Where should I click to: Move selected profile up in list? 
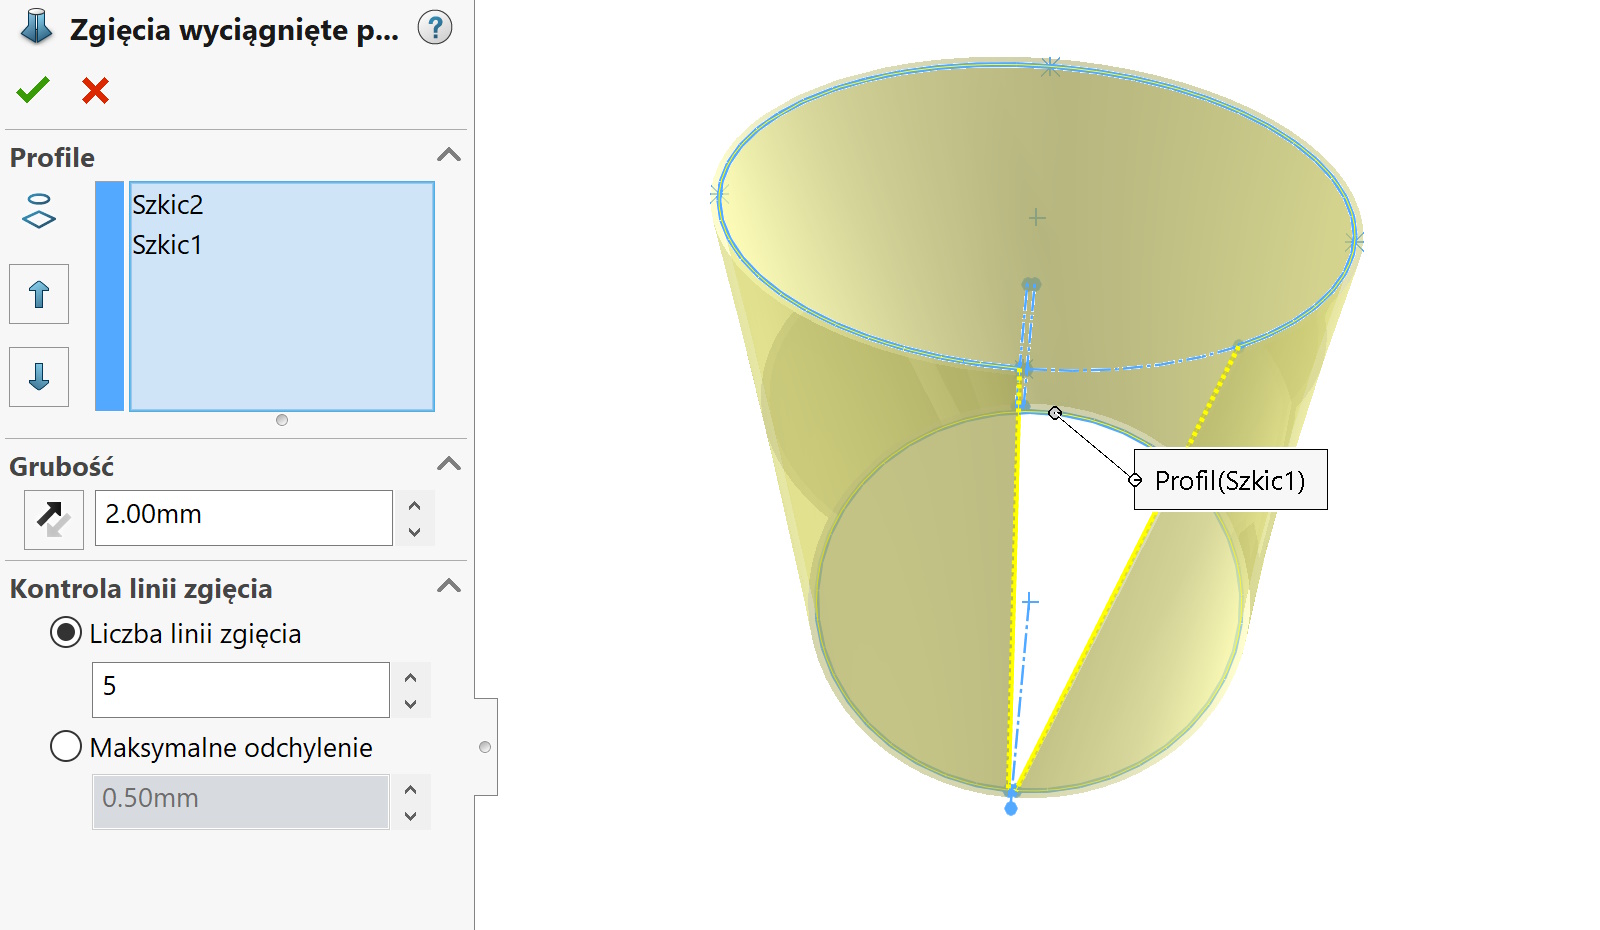(x=39, y=294)
